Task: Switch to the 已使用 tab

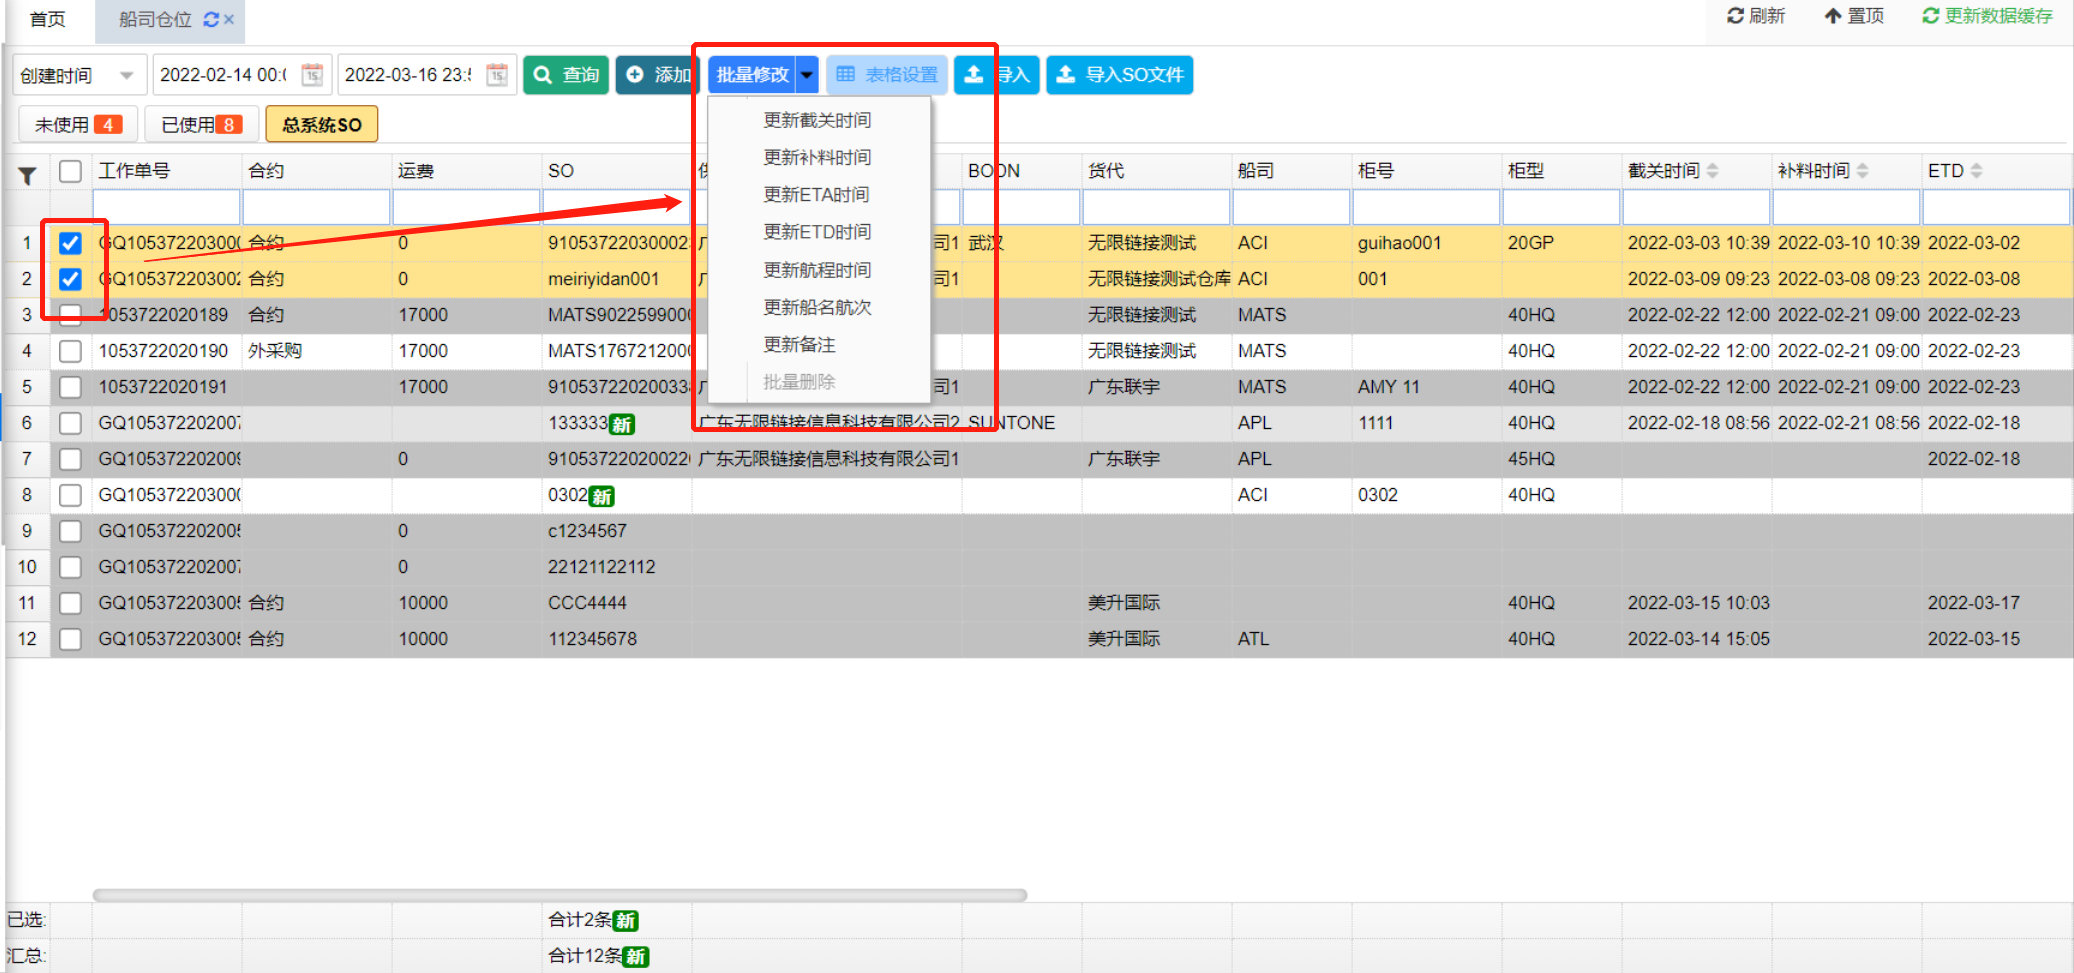Action: pos(201,125)
